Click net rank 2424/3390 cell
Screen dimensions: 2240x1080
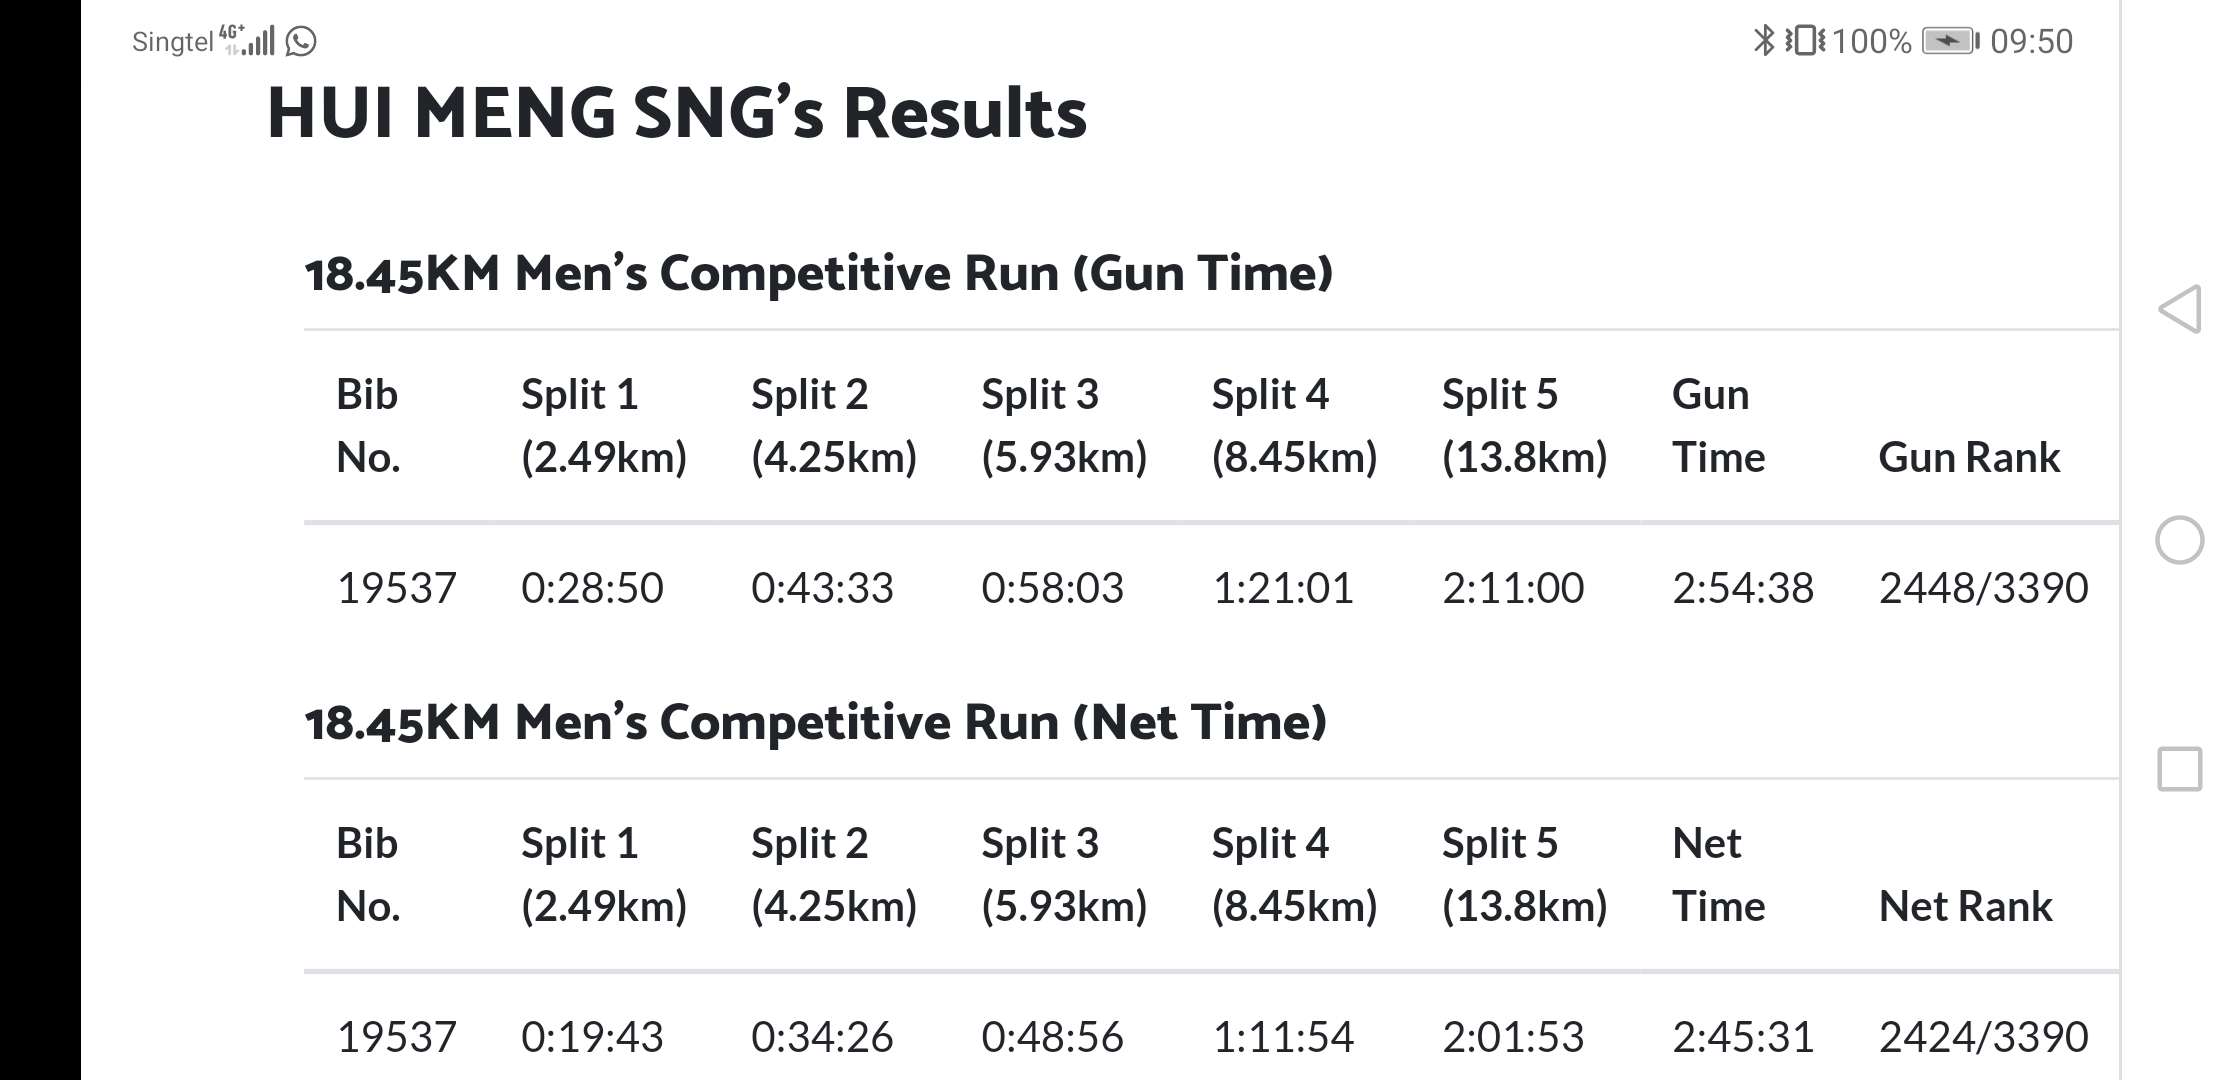tap(1984, 1037)
